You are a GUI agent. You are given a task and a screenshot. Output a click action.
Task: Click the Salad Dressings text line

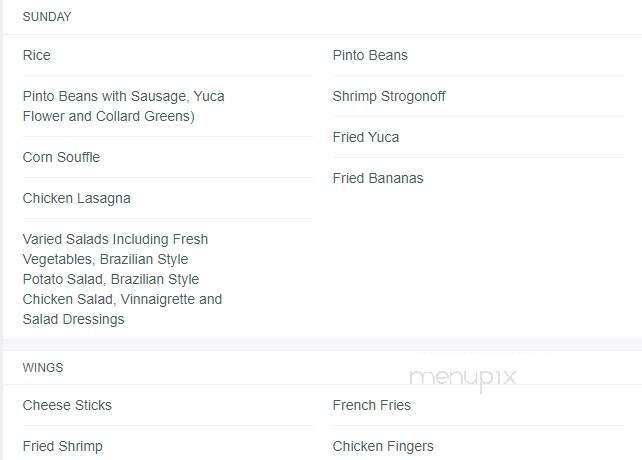click(74, 320)
